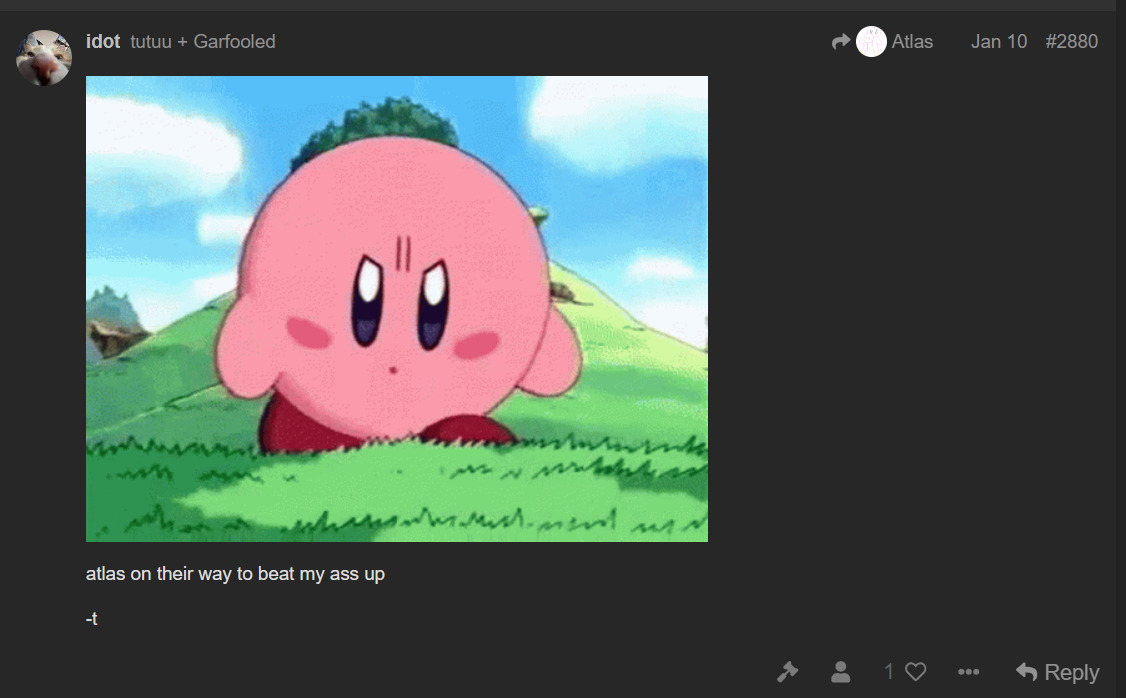This screenshot has width=1126, height=698.
Task: Open Atlas's small avatar
Action: tap(871, 42)
